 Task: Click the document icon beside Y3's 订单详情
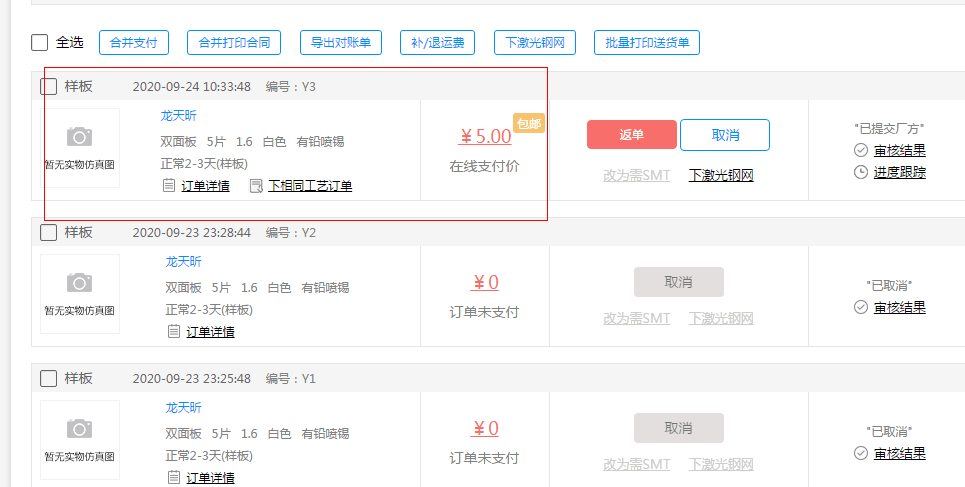coord(169,185)
